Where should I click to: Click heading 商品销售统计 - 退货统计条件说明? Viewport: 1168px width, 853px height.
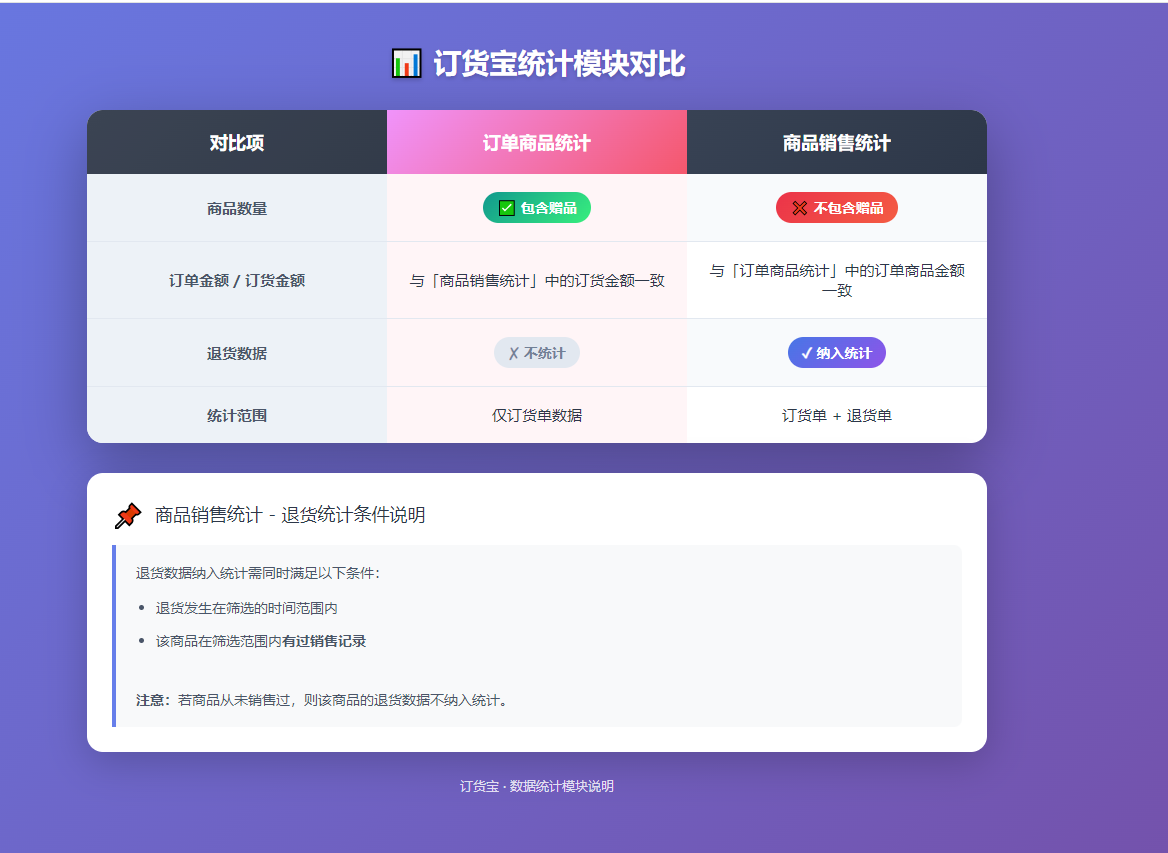point(290,515)
